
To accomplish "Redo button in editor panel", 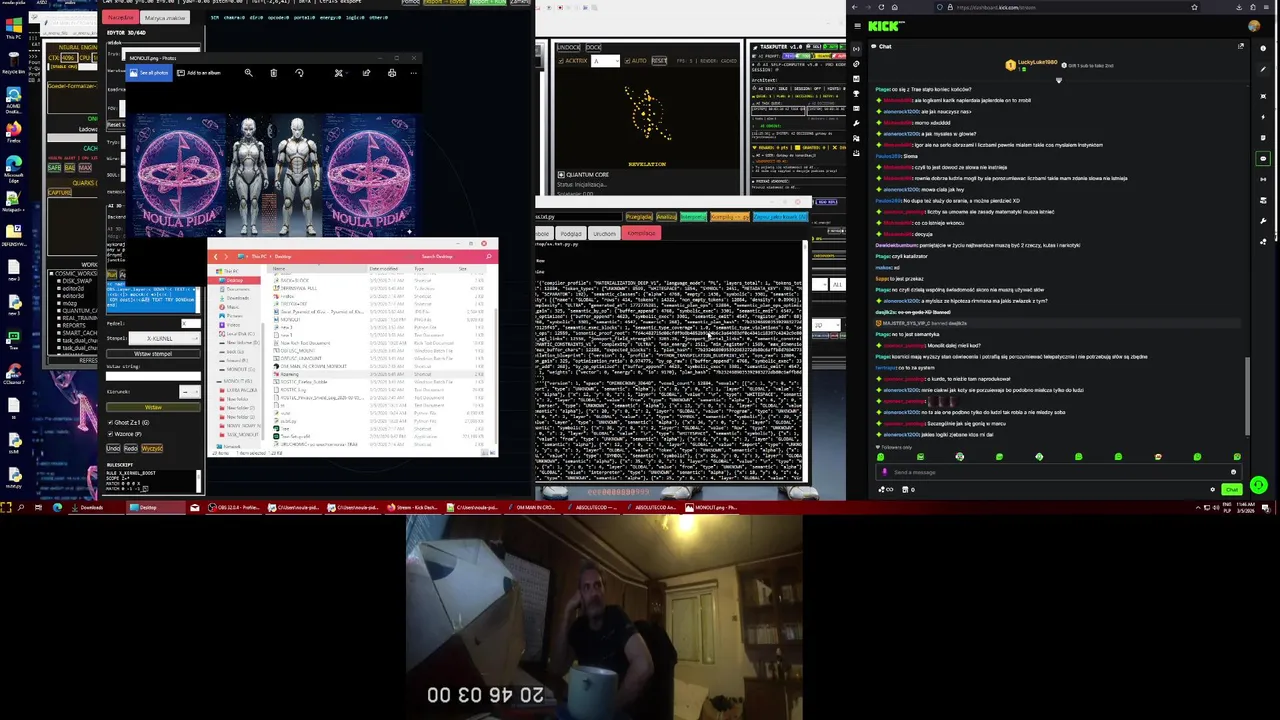I will [130, 449].
